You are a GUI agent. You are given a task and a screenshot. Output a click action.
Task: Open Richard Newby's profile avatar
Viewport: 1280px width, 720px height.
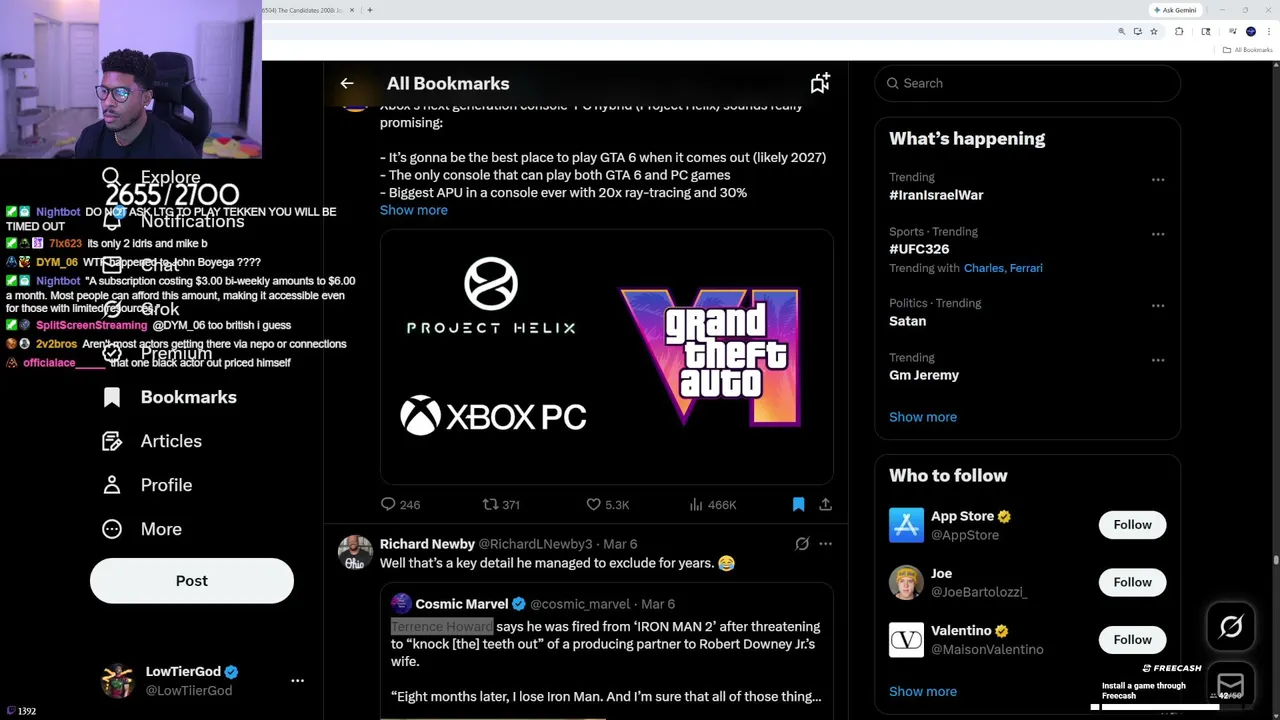pos(355,553)
